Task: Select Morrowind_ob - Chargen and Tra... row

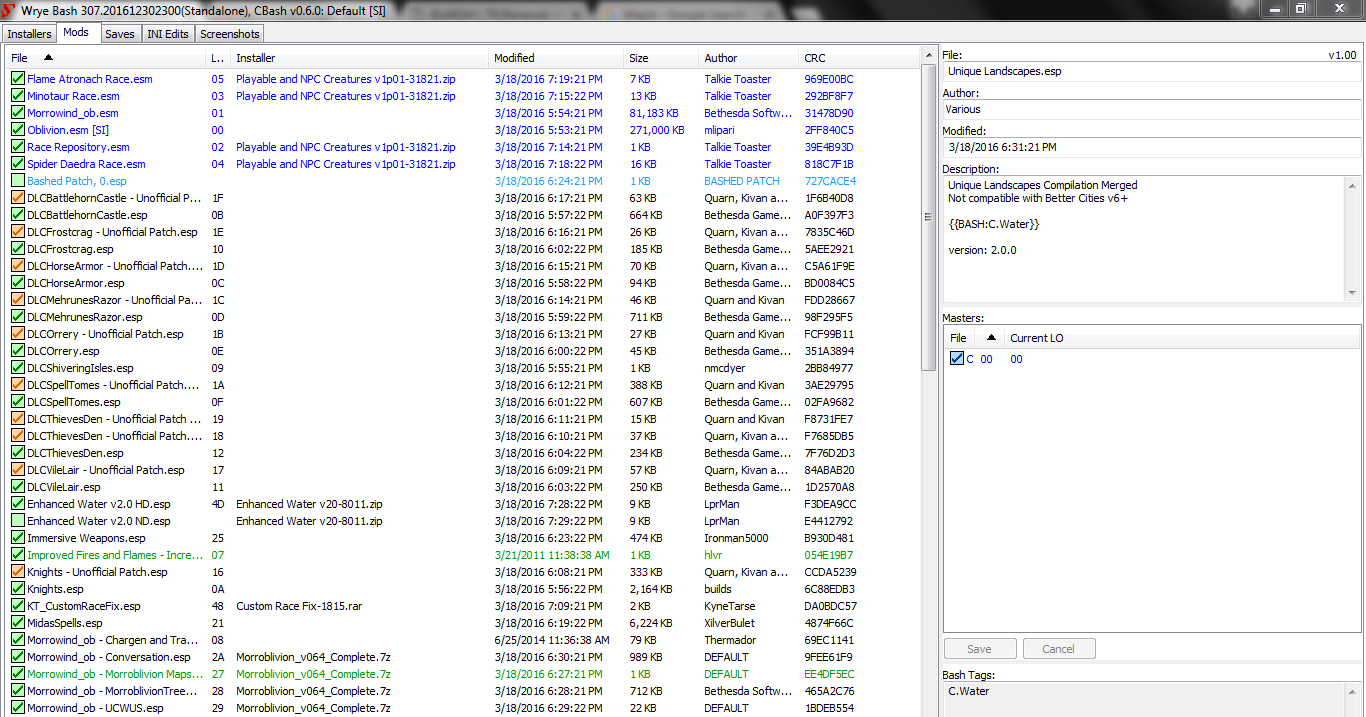Action: 464,640
